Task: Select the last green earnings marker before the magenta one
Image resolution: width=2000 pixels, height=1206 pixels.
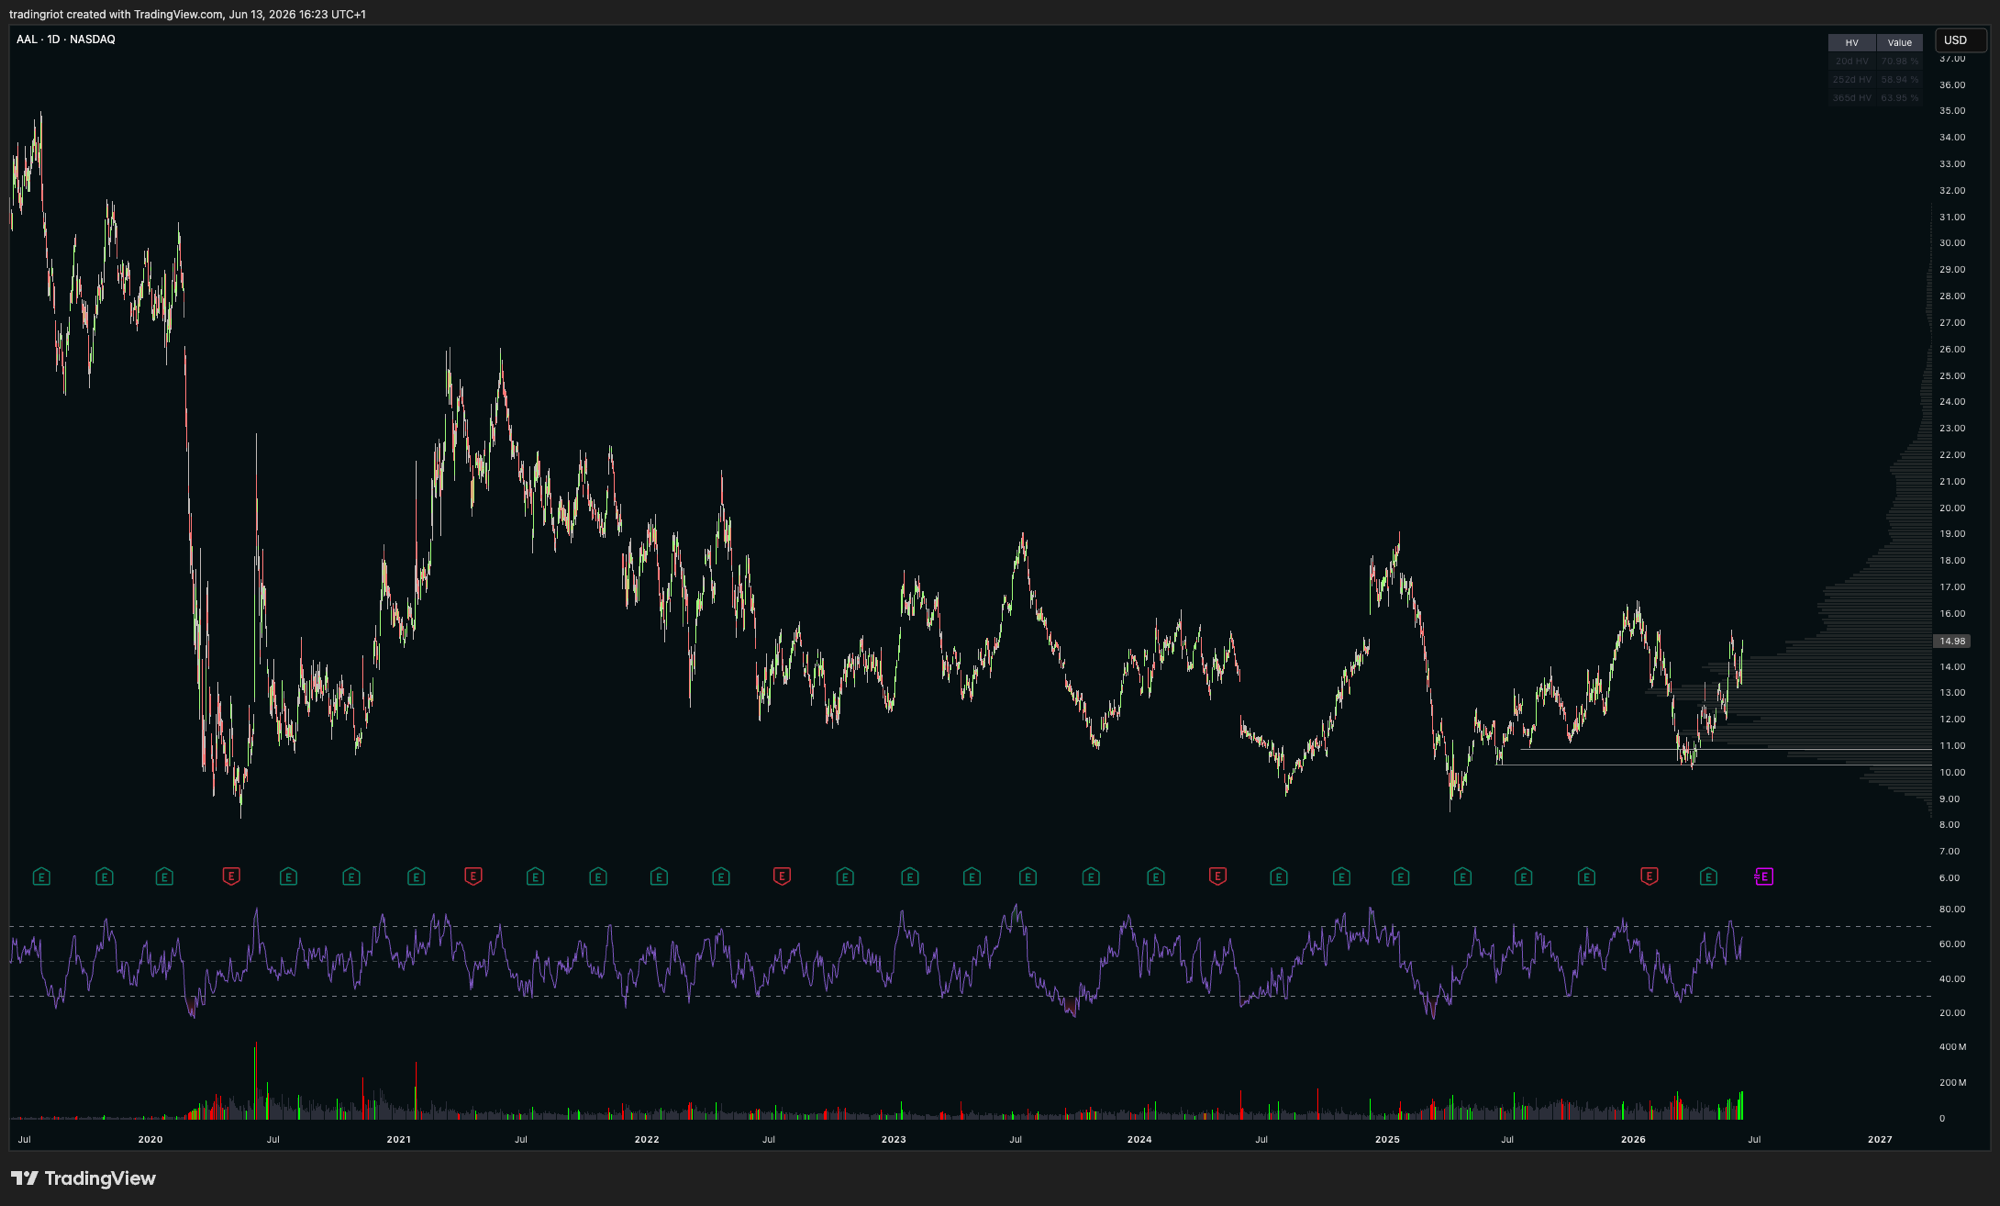Action: tap(1708, 877)
